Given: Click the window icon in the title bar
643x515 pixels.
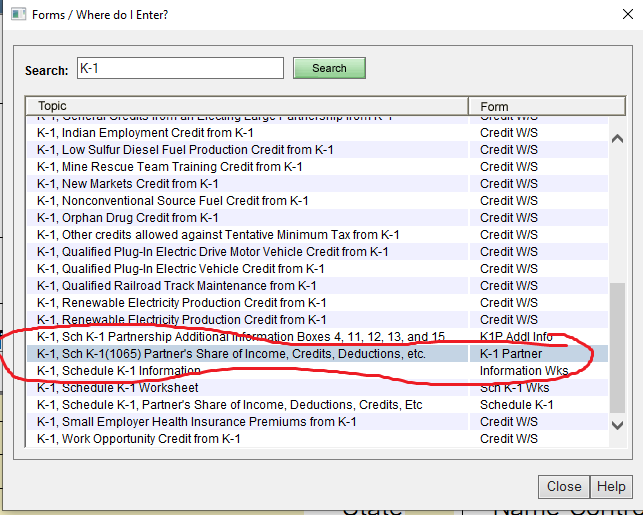Looking at the screenshot, I should tap(16, 14).
